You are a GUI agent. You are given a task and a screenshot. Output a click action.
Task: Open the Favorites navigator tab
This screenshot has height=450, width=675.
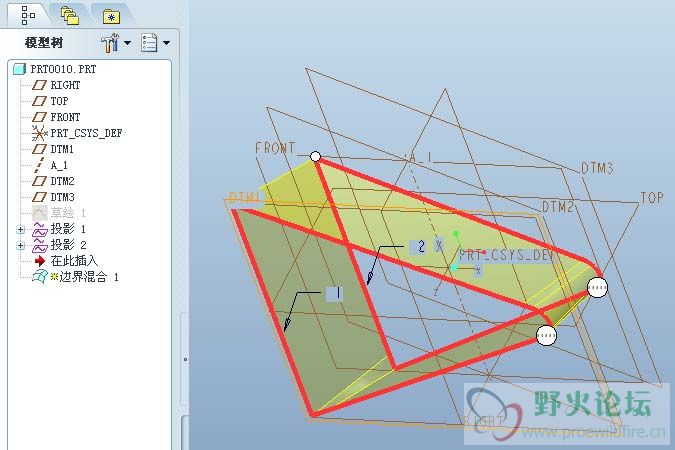[111, 17]
